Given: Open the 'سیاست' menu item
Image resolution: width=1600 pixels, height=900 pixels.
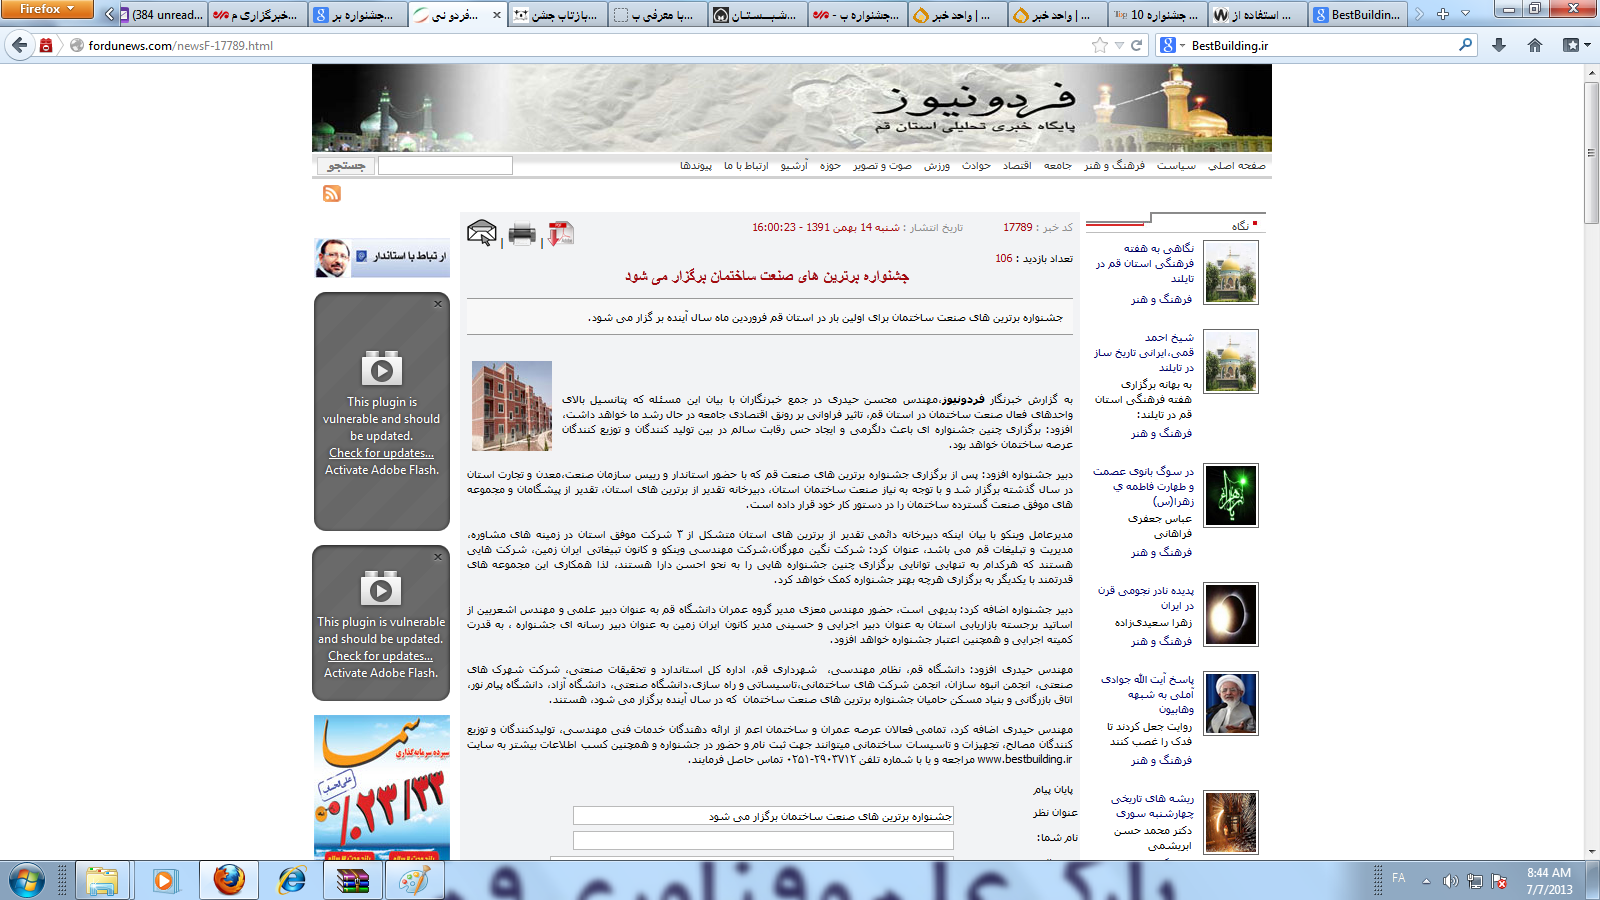Looking at the screenshot, I should tap(1176, 166).
